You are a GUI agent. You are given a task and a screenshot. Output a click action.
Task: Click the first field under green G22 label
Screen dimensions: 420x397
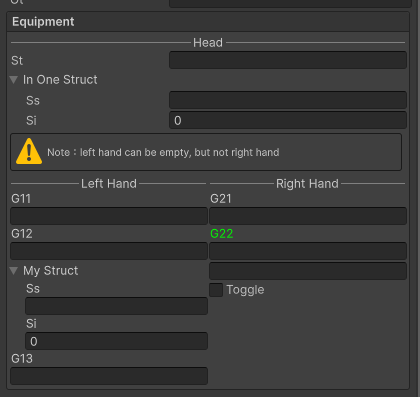click(308, 251)
